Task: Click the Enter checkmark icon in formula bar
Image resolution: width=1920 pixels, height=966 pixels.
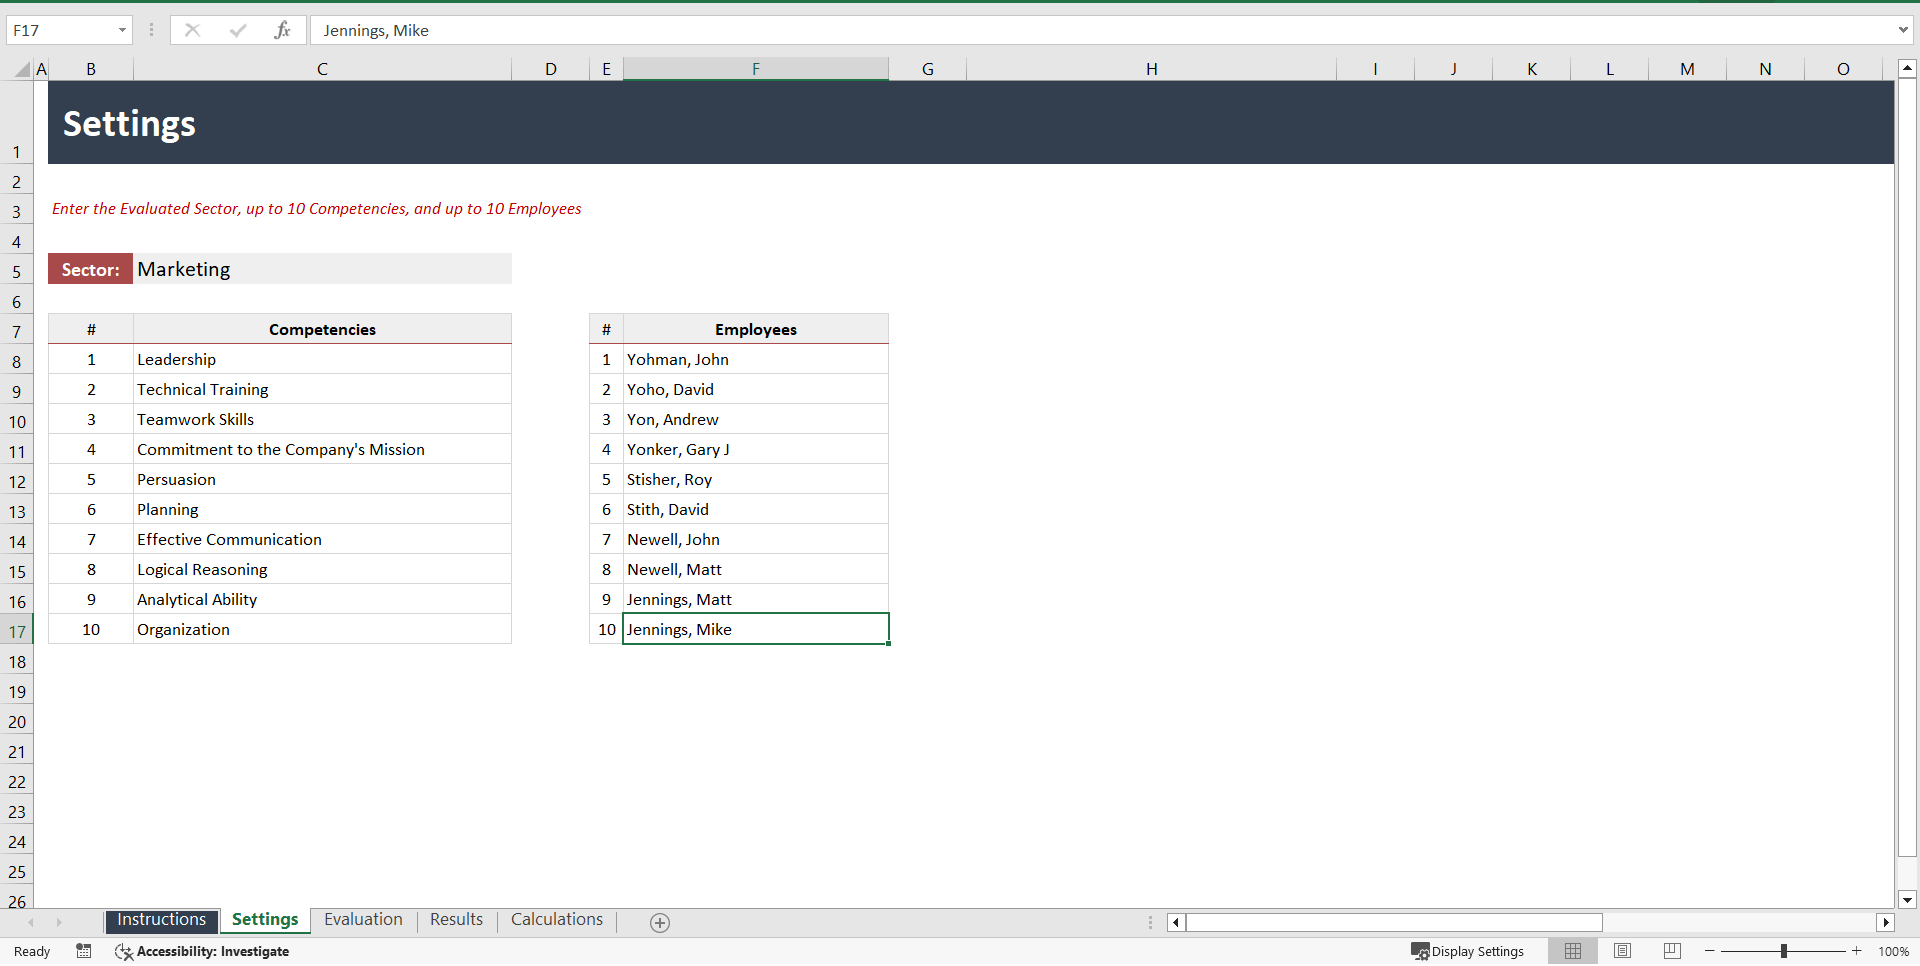Action: 237,30
